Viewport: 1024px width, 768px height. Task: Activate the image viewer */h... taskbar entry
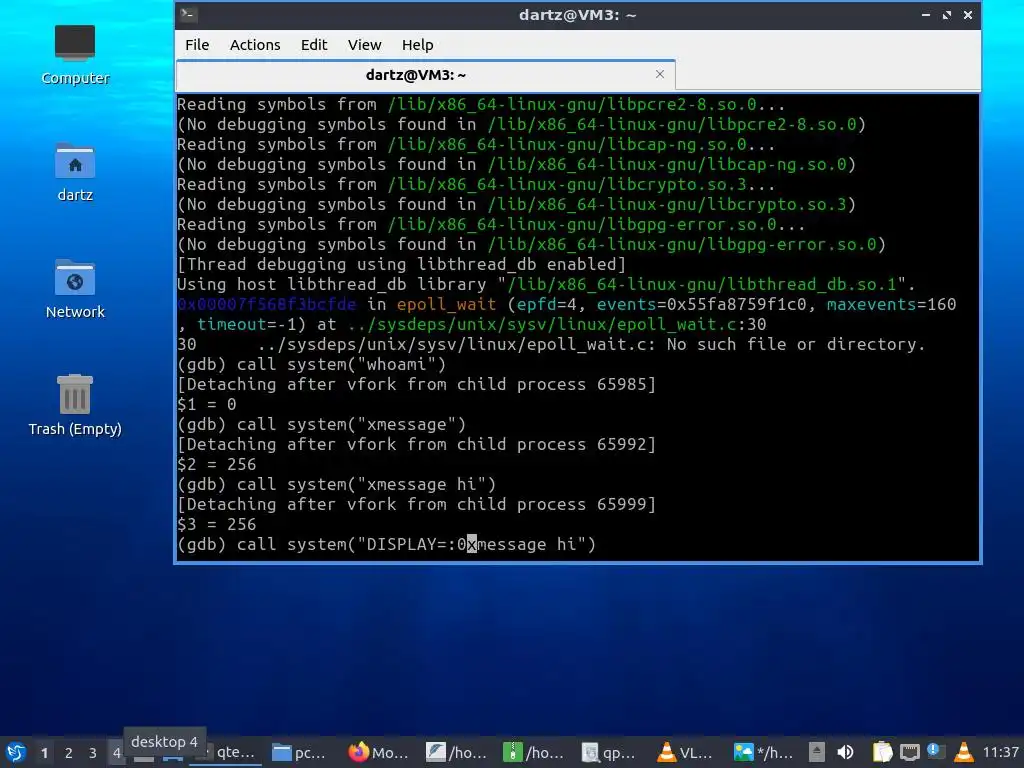click(x=764, y=753)
